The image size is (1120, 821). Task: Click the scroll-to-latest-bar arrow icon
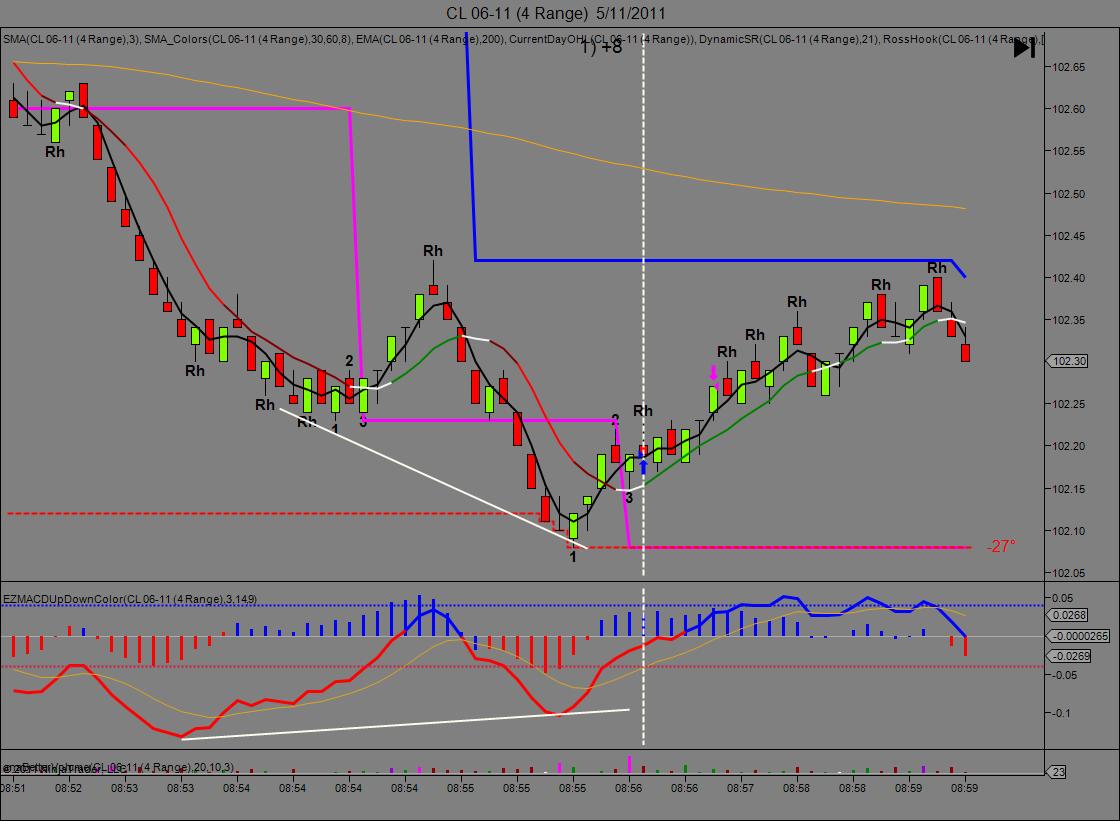point(1024,49)
